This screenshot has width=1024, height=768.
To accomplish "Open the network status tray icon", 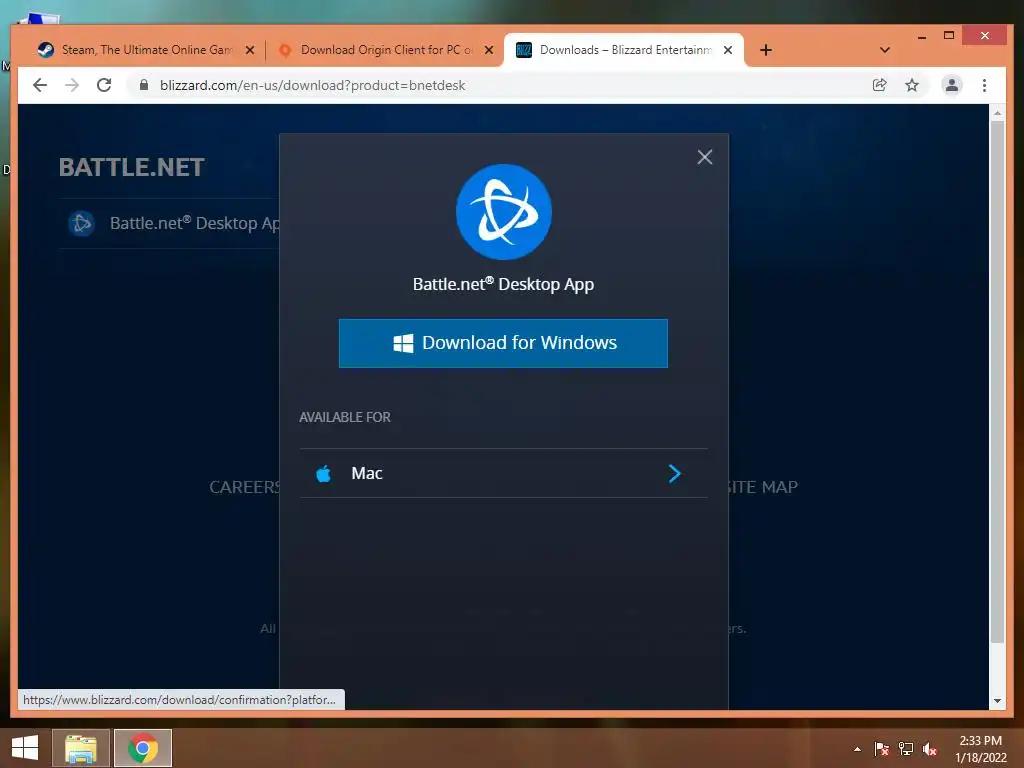I will 906,749.
